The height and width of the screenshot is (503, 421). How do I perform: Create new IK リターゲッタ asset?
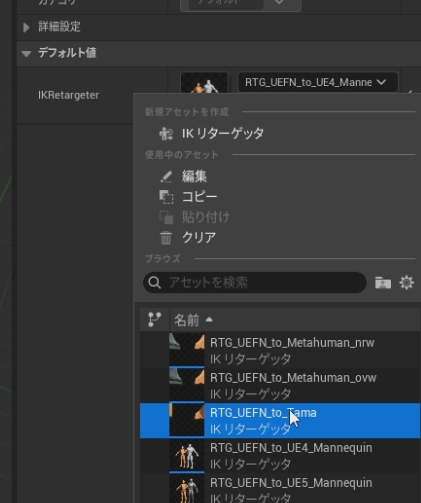point(223,134)
